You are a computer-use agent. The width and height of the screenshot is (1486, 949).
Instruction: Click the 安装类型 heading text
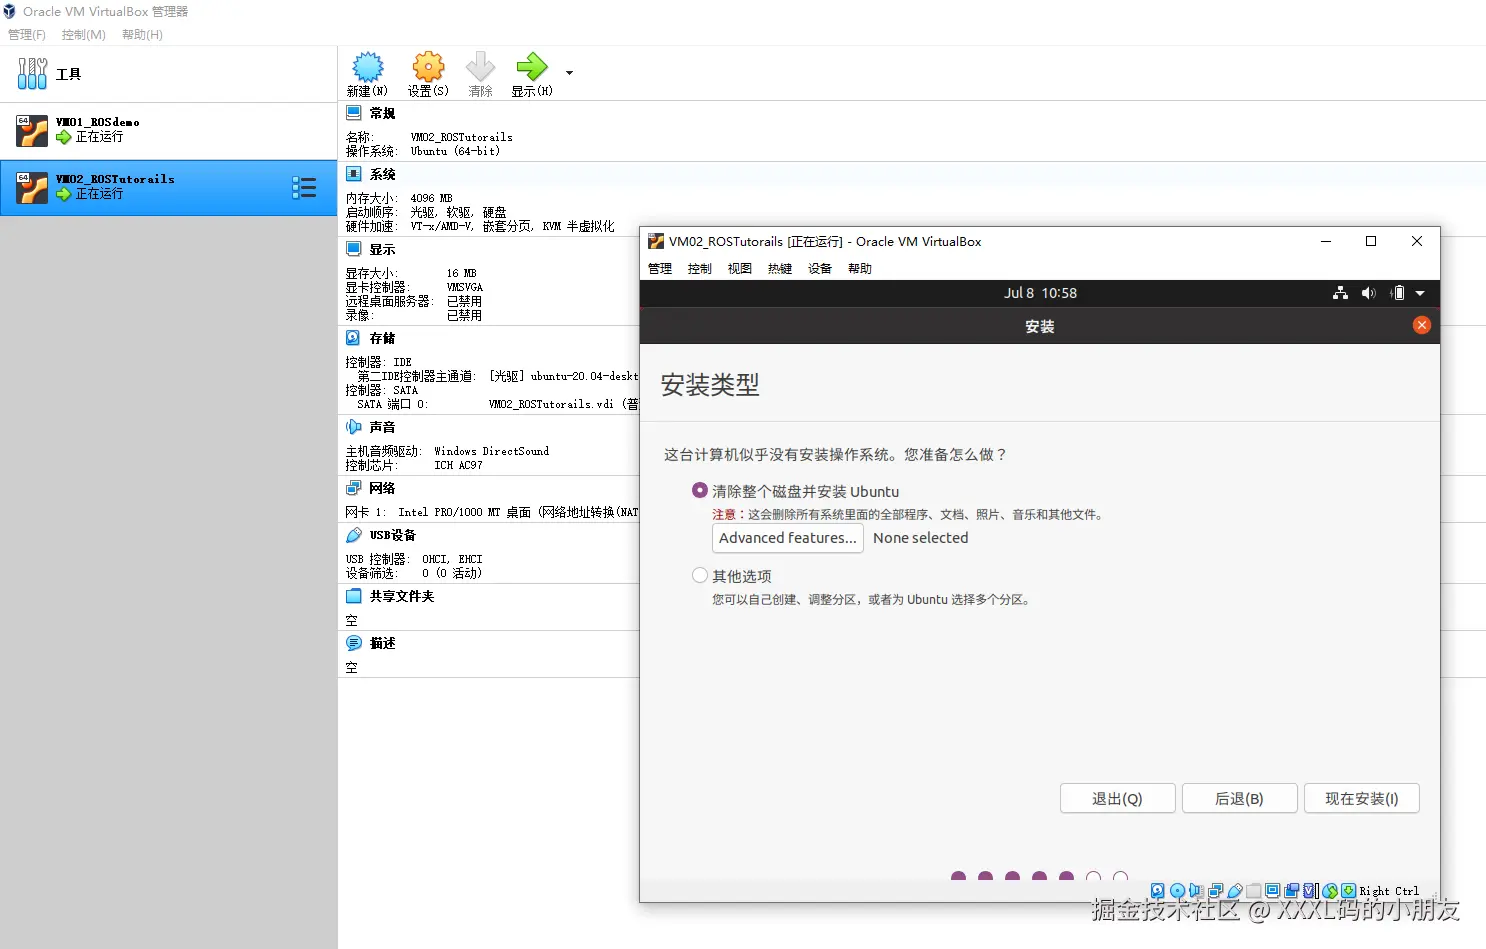coord(710,385)
